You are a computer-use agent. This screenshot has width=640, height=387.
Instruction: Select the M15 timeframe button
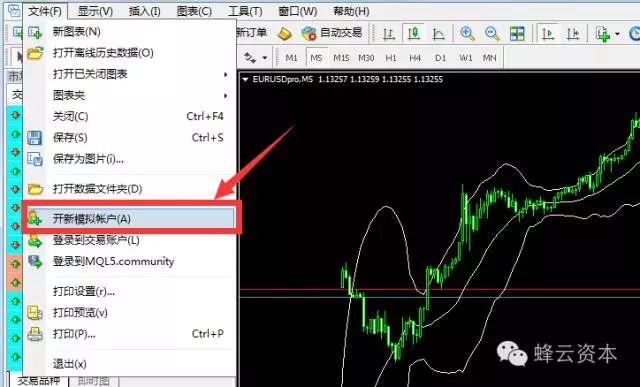(341, 58)
